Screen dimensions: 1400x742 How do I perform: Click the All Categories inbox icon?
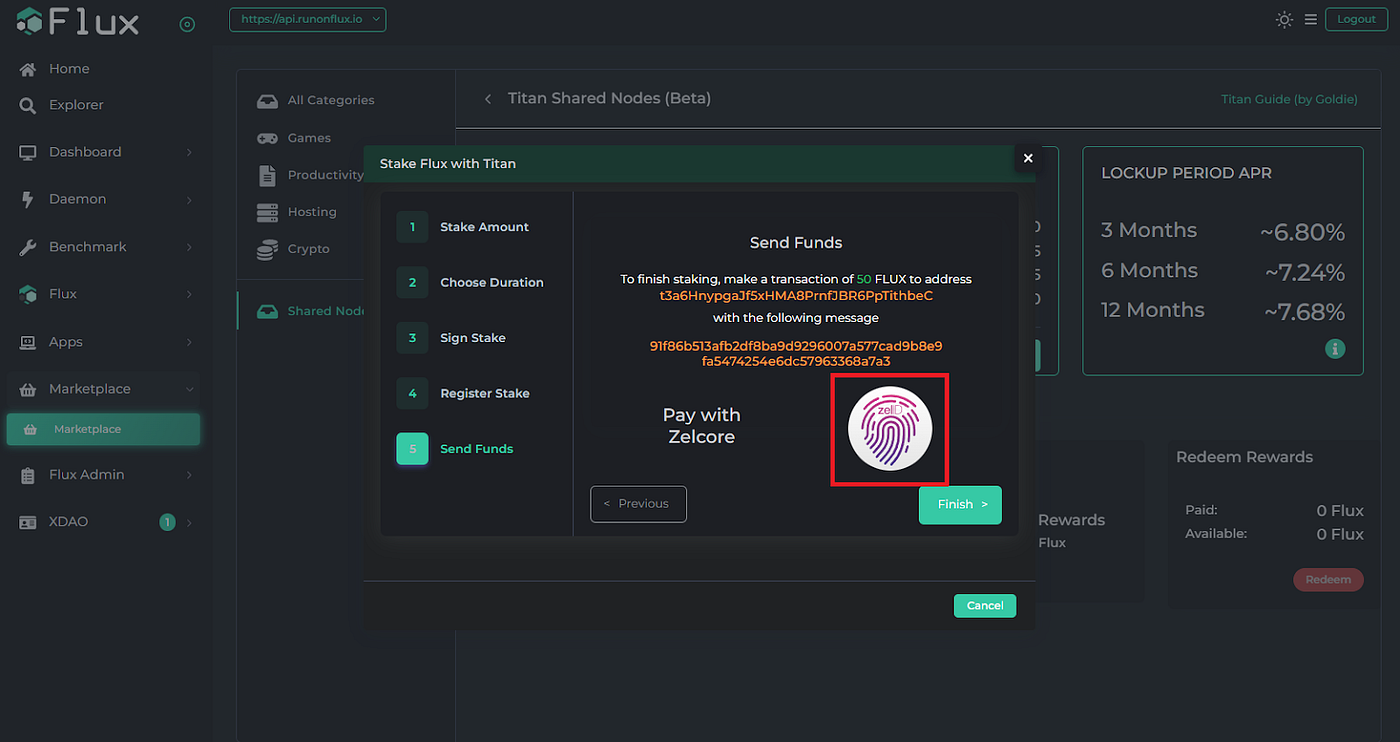coord(267,101)
